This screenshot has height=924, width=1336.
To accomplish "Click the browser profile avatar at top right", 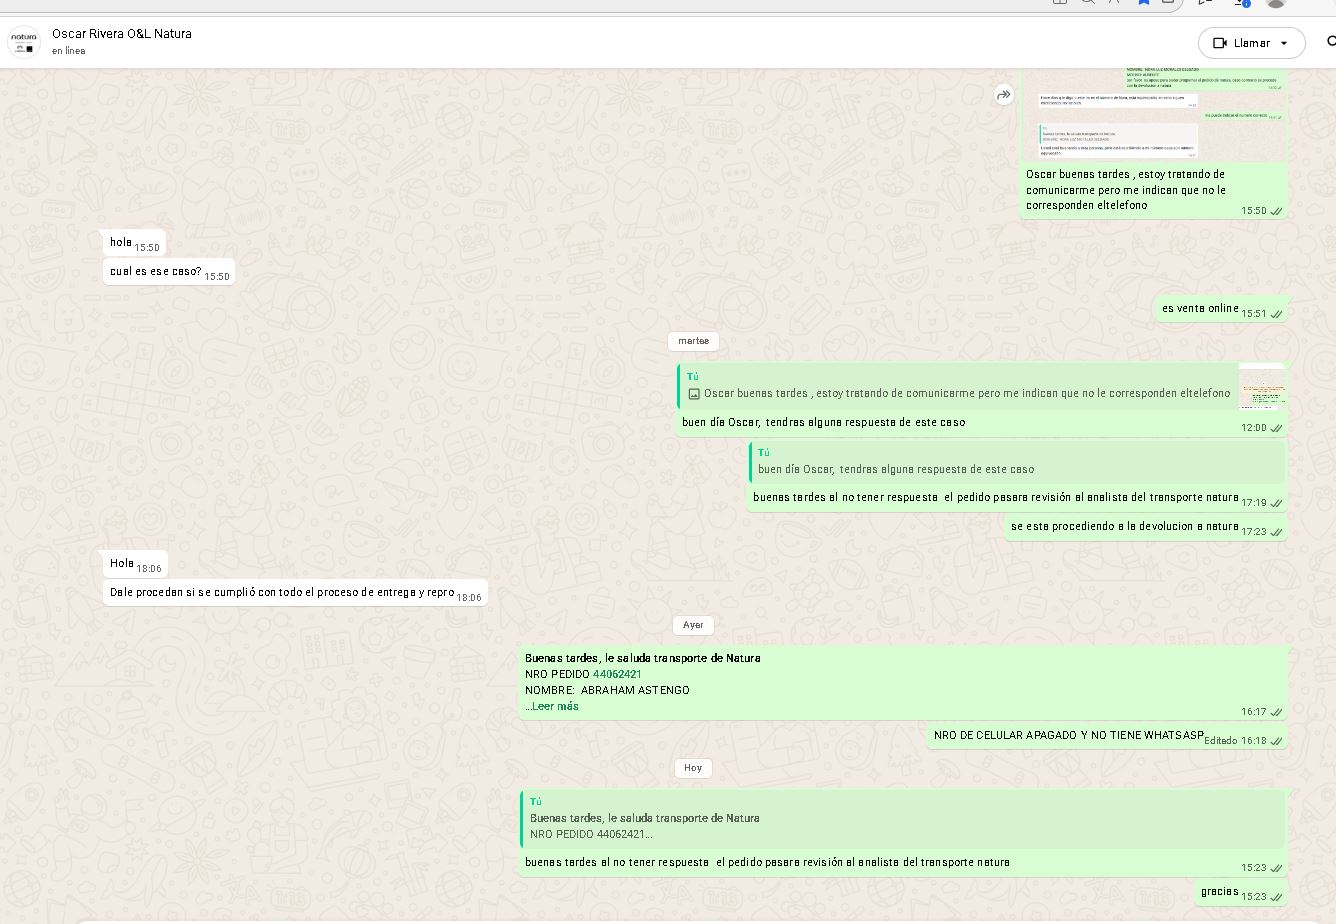I will click(1275, 3).
